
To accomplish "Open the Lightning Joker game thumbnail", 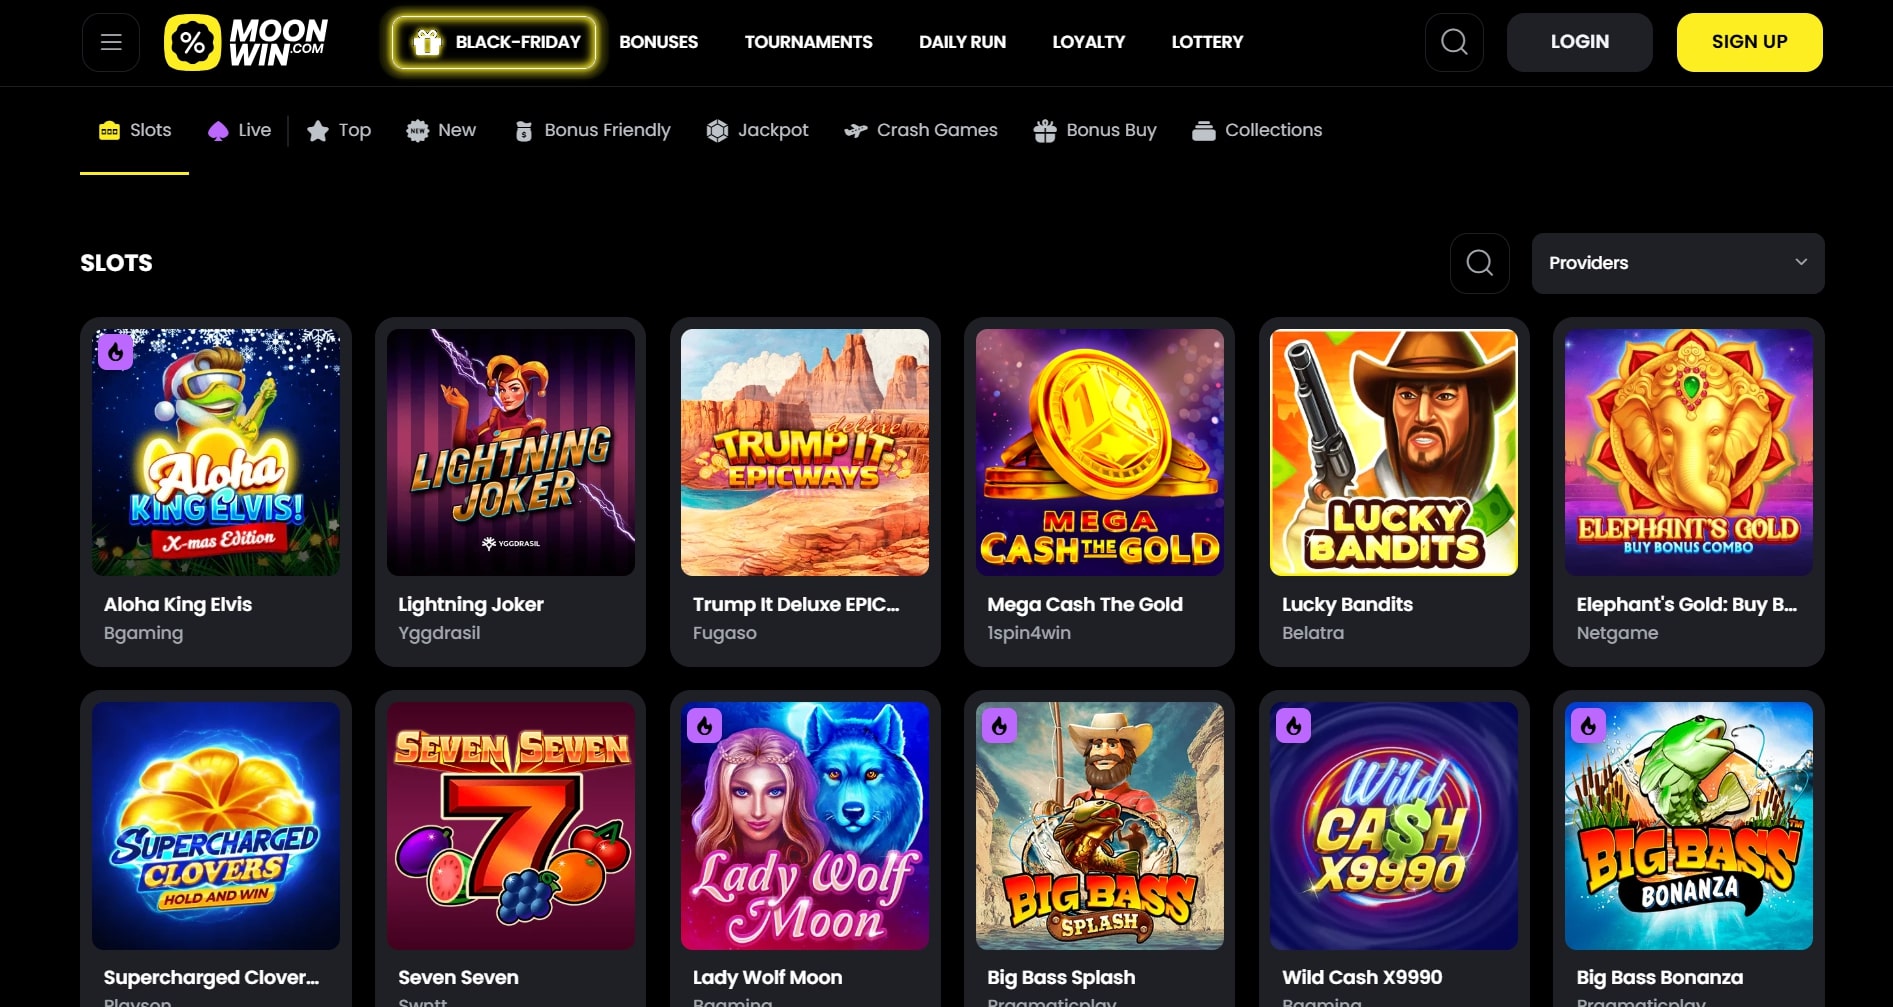I will coord(510,452).
